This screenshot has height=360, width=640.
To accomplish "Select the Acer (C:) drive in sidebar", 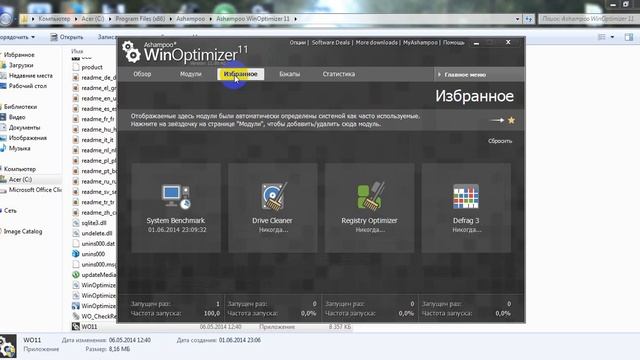I will 20,180.
